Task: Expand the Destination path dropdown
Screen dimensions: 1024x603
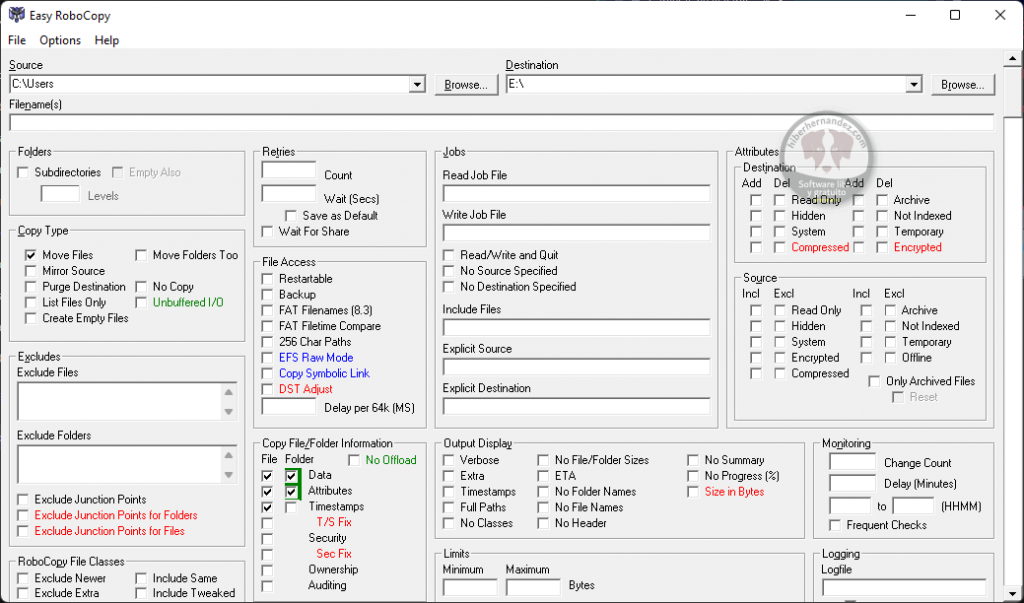Action: (914, 84)
